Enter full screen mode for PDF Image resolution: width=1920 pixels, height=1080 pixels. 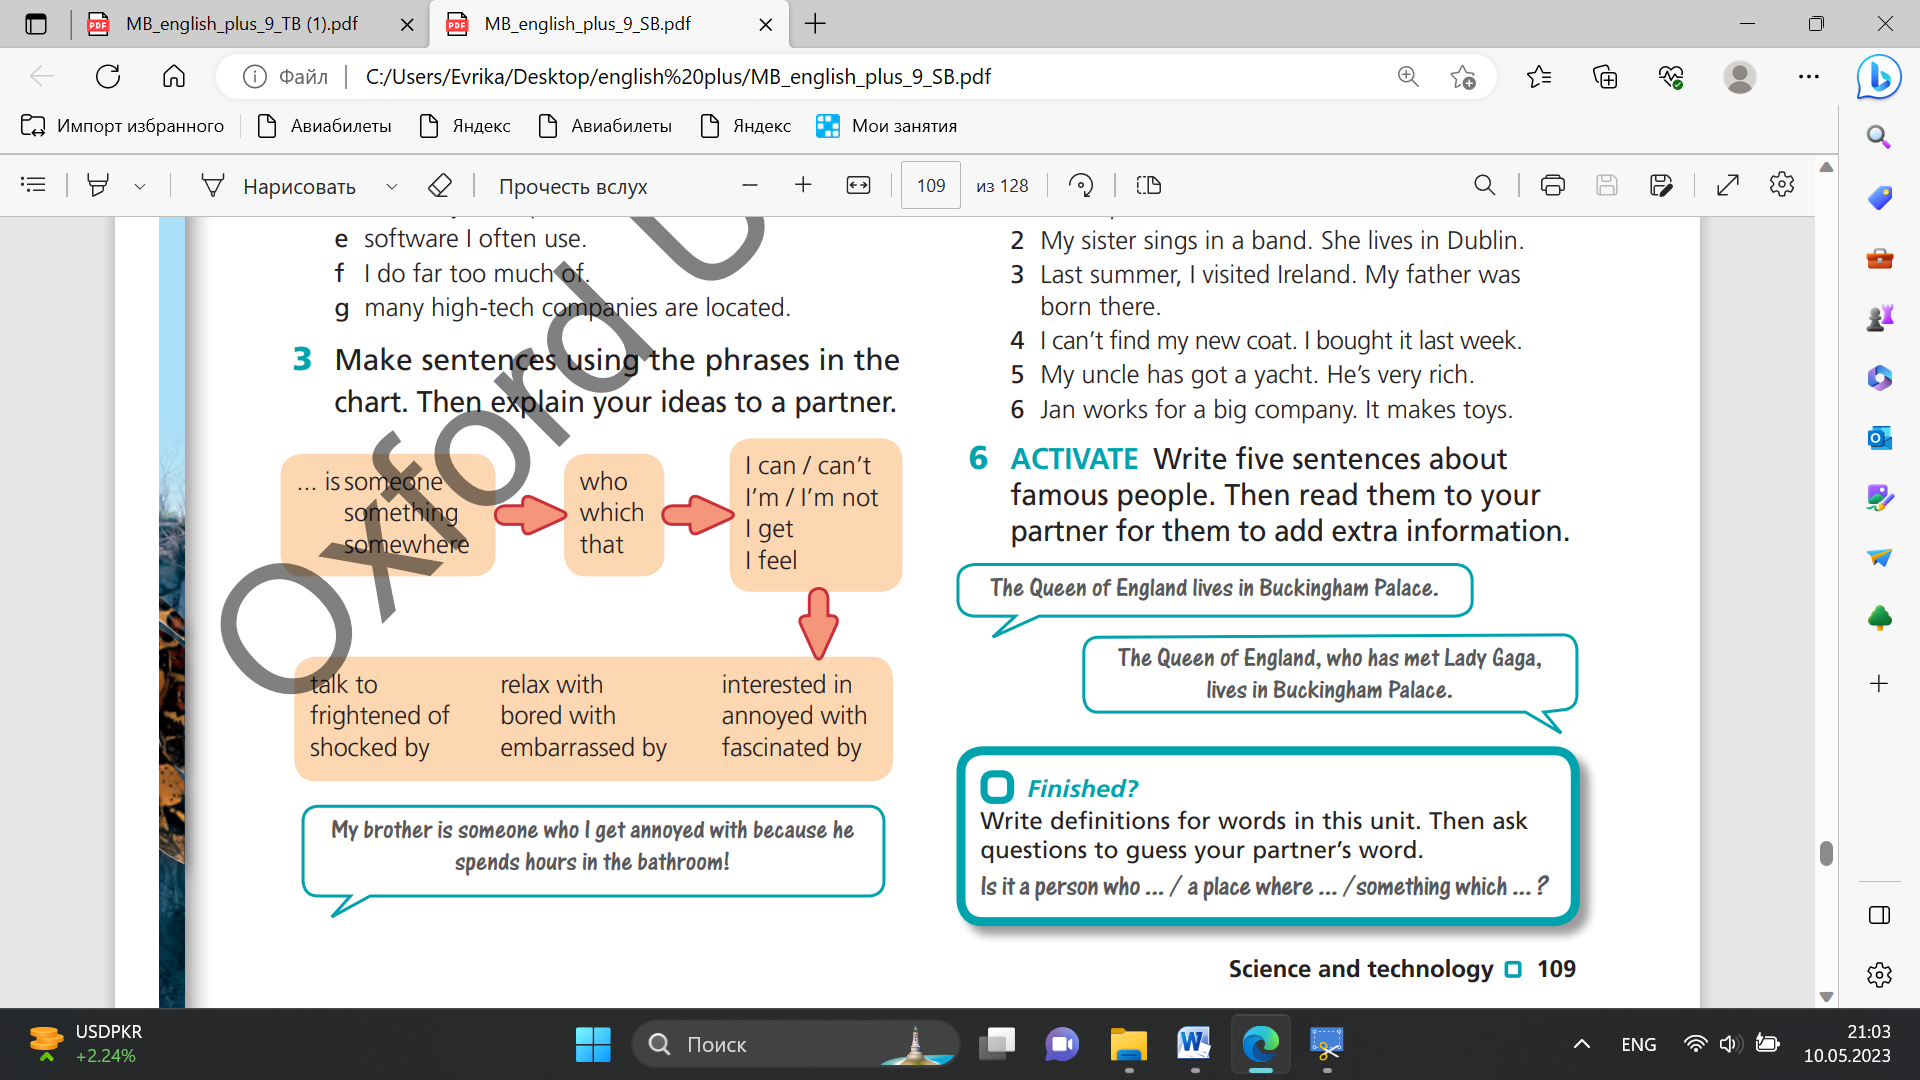click(x=1728, y=185)
